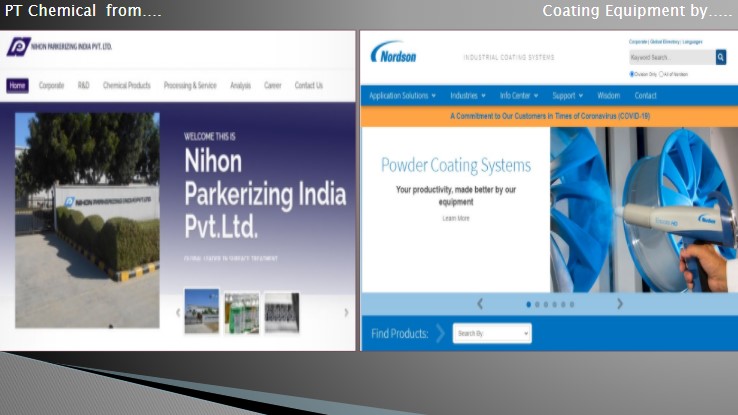Click the search magnifier icon button

[721, 58]
